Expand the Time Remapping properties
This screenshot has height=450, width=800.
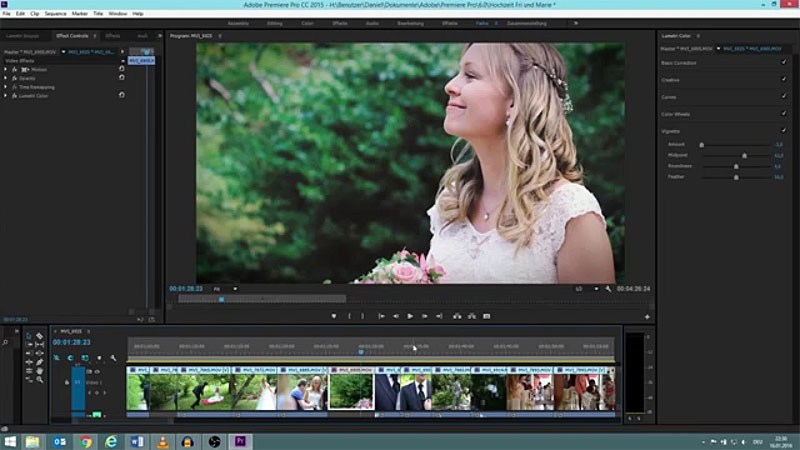coord(6,87)
